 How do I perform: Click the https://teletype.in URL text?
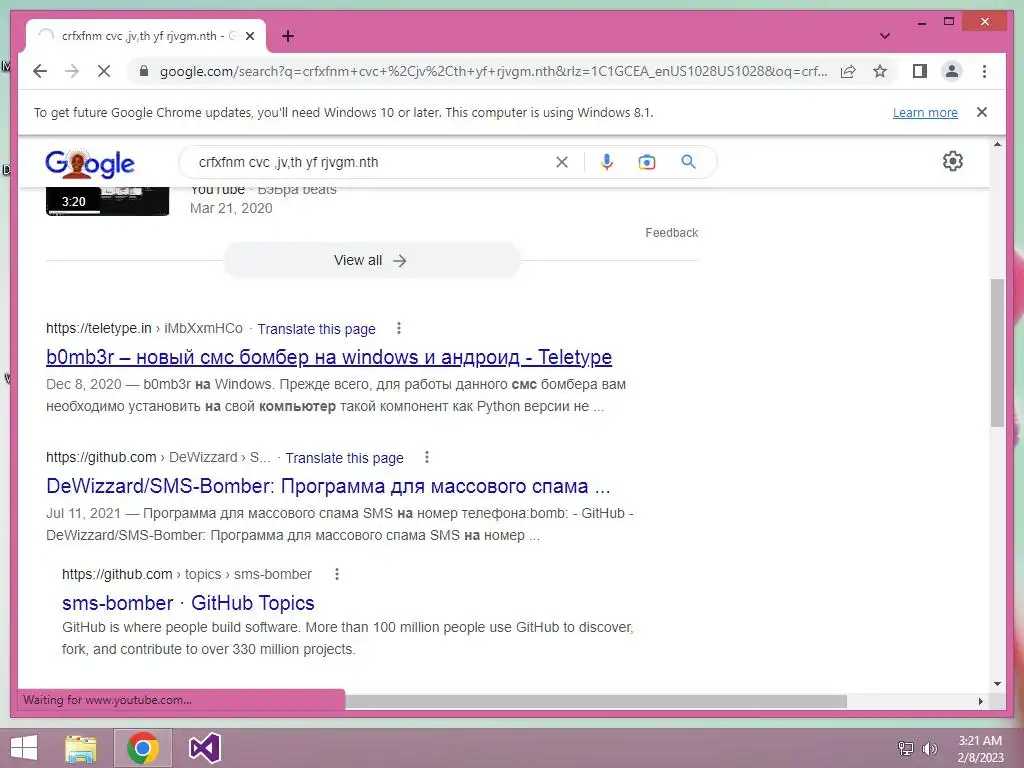pyautogui.click(x=99, y=328)
